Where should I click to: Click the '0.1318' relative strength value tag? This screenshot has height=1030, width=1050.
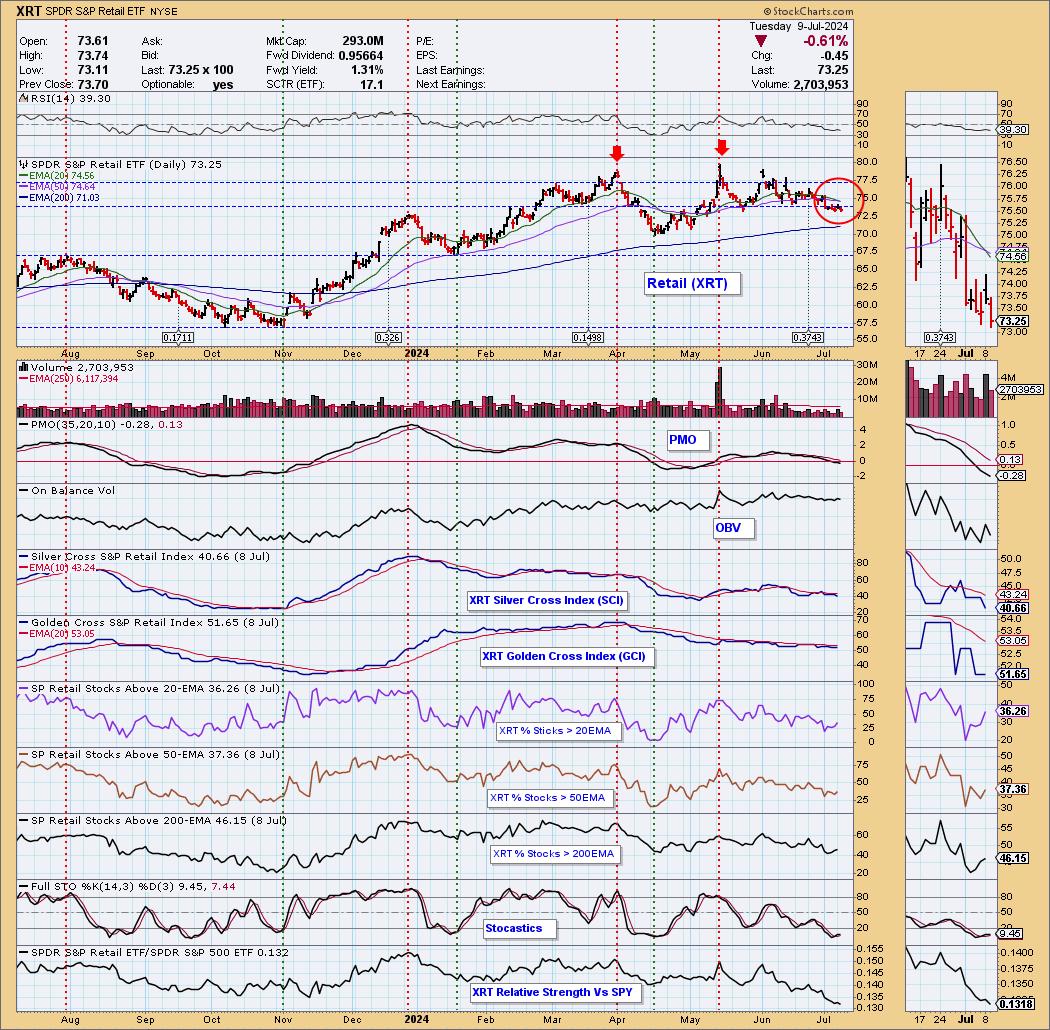pyautogui.click(x=1015, y=1003)
